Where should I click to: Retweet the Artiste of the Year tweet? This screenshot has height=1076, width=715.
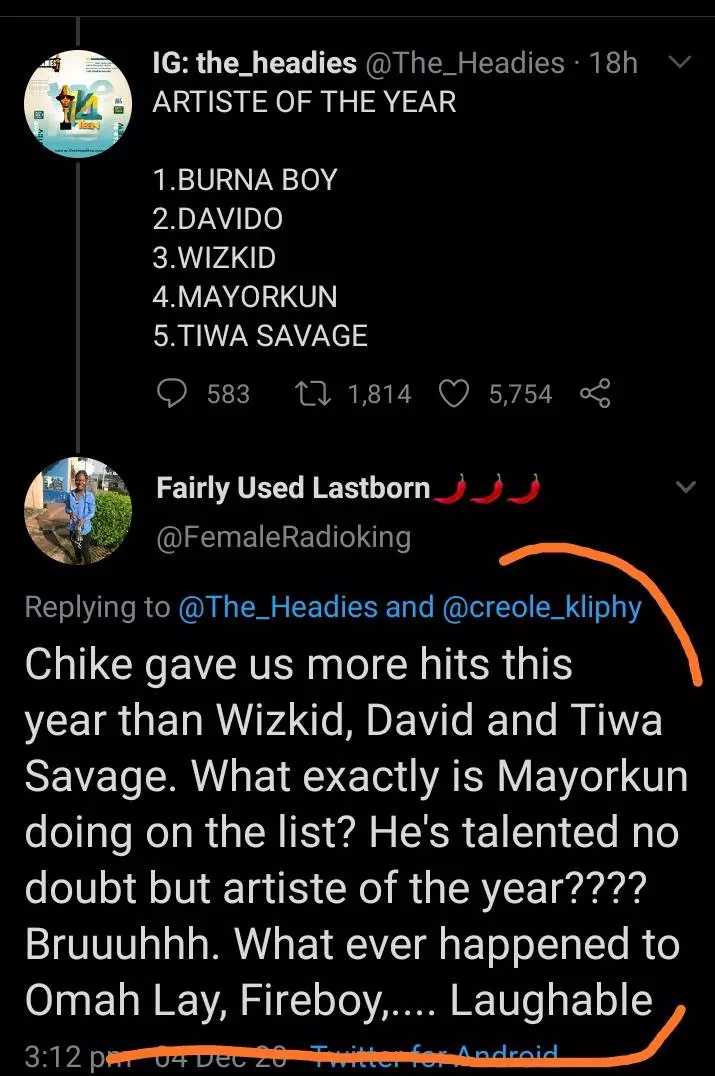point(323,394)
